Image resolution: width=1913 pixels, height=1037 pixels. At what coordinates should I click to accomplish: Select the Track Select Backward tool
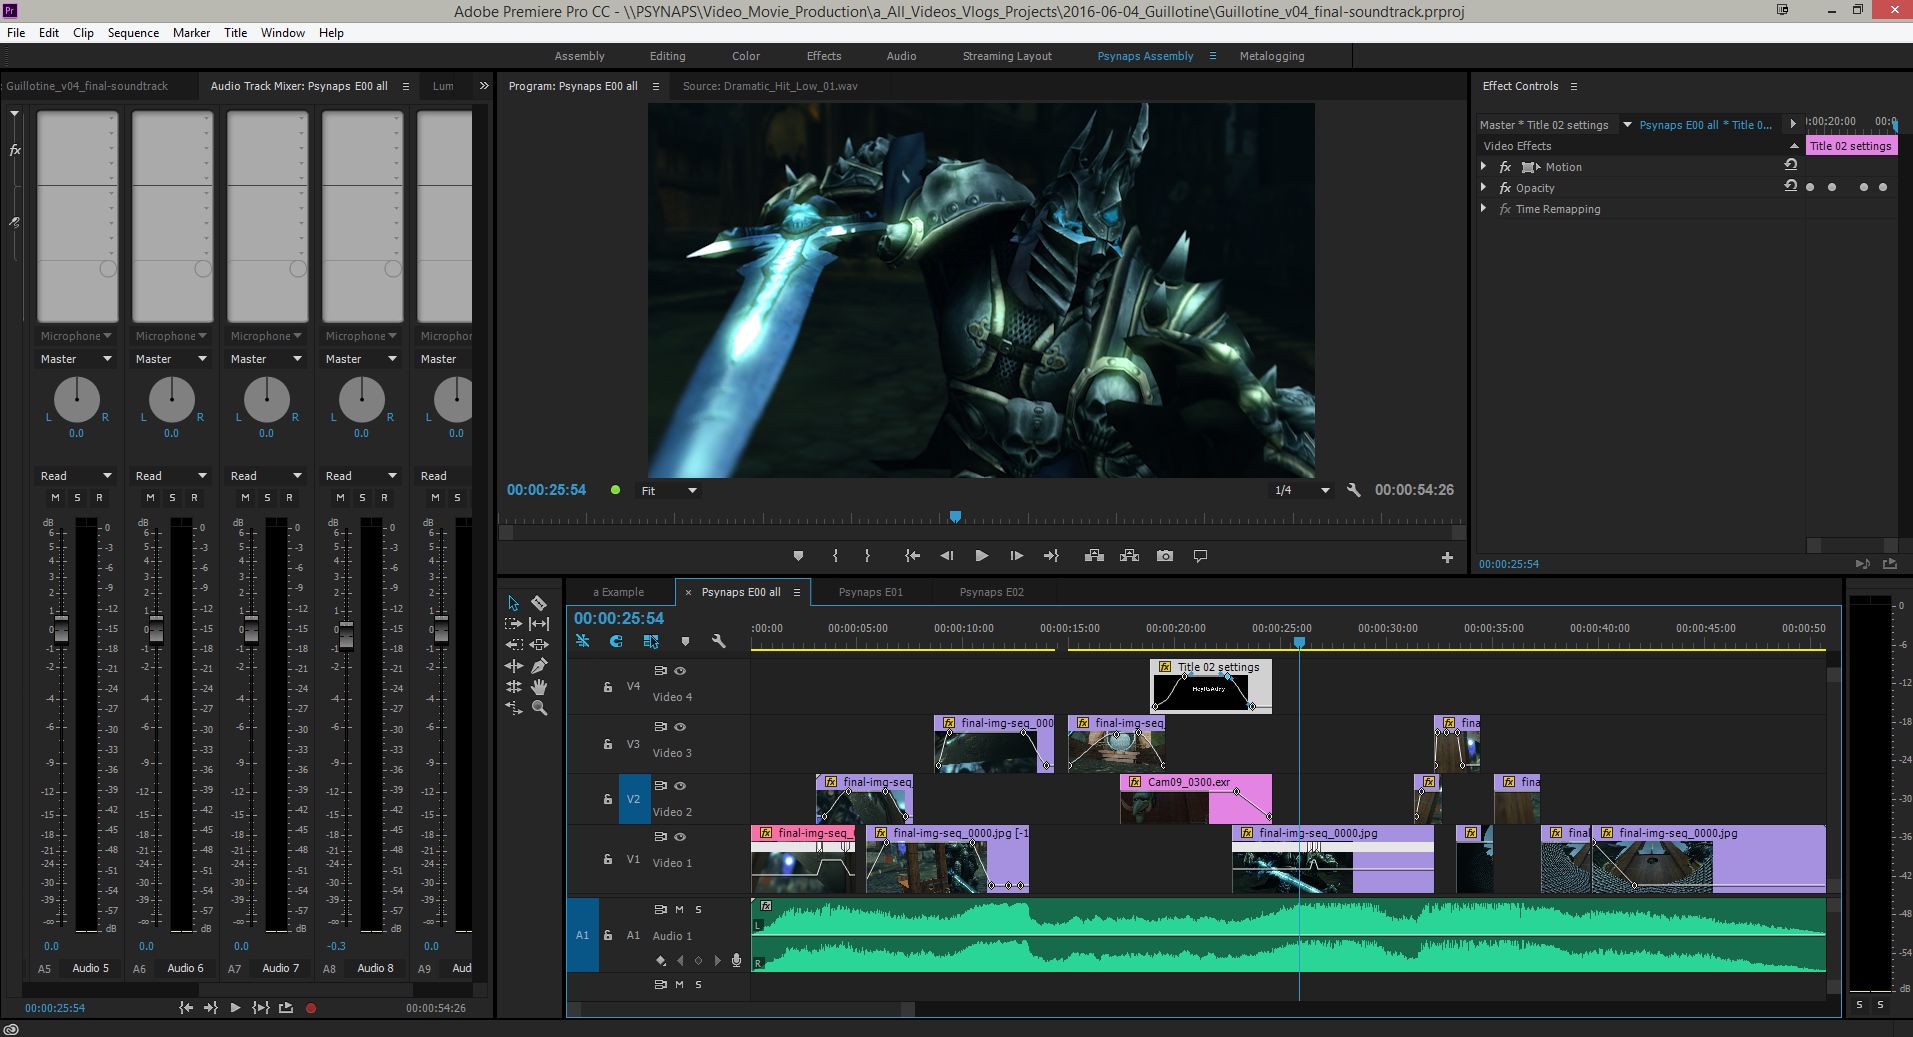513,644
